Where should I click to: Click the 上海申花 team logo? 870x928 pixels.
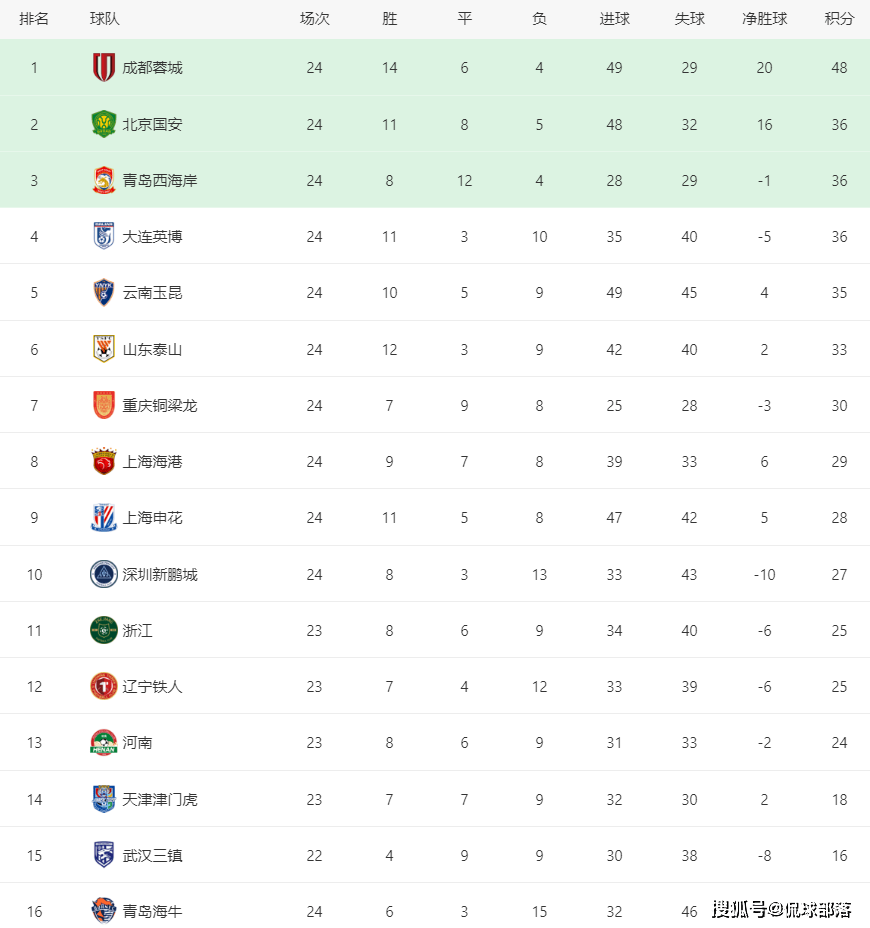pos(104,517)
